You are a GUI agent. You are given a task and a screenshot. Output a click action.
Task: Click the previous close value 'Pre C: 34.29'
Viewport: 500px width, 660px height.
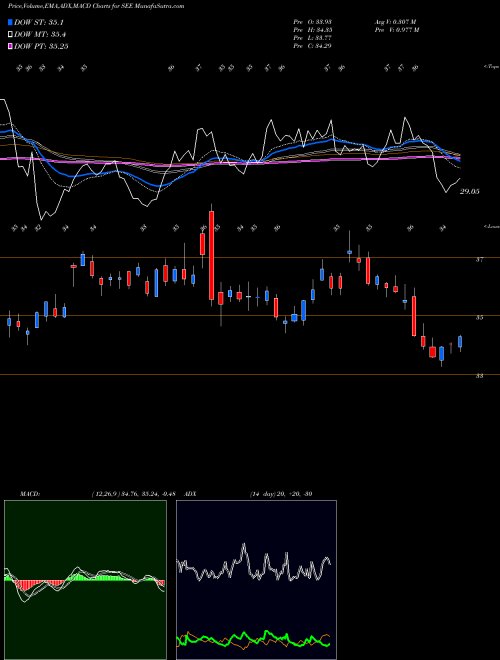(x=312, y=46)
